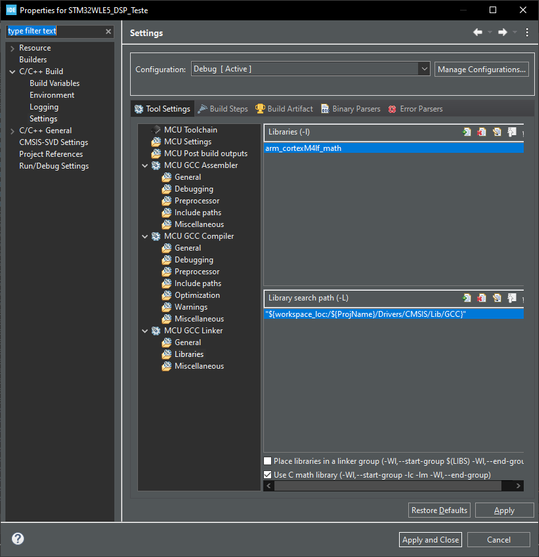Add a path in Library search path (-L)

coord(467,298)
